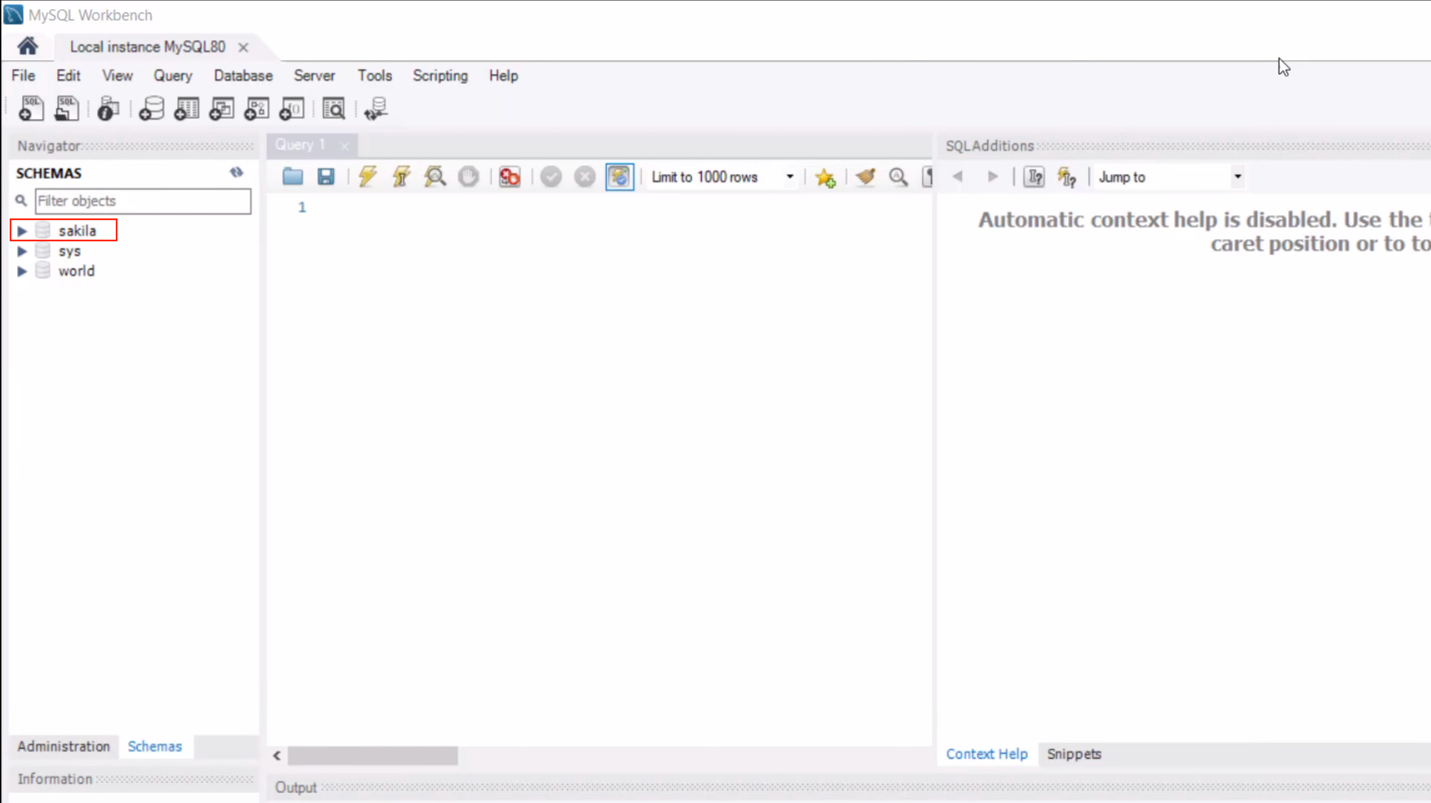This screenshot has width=1431, height=803.
Task: Open the Help menu
Action: 503,75
